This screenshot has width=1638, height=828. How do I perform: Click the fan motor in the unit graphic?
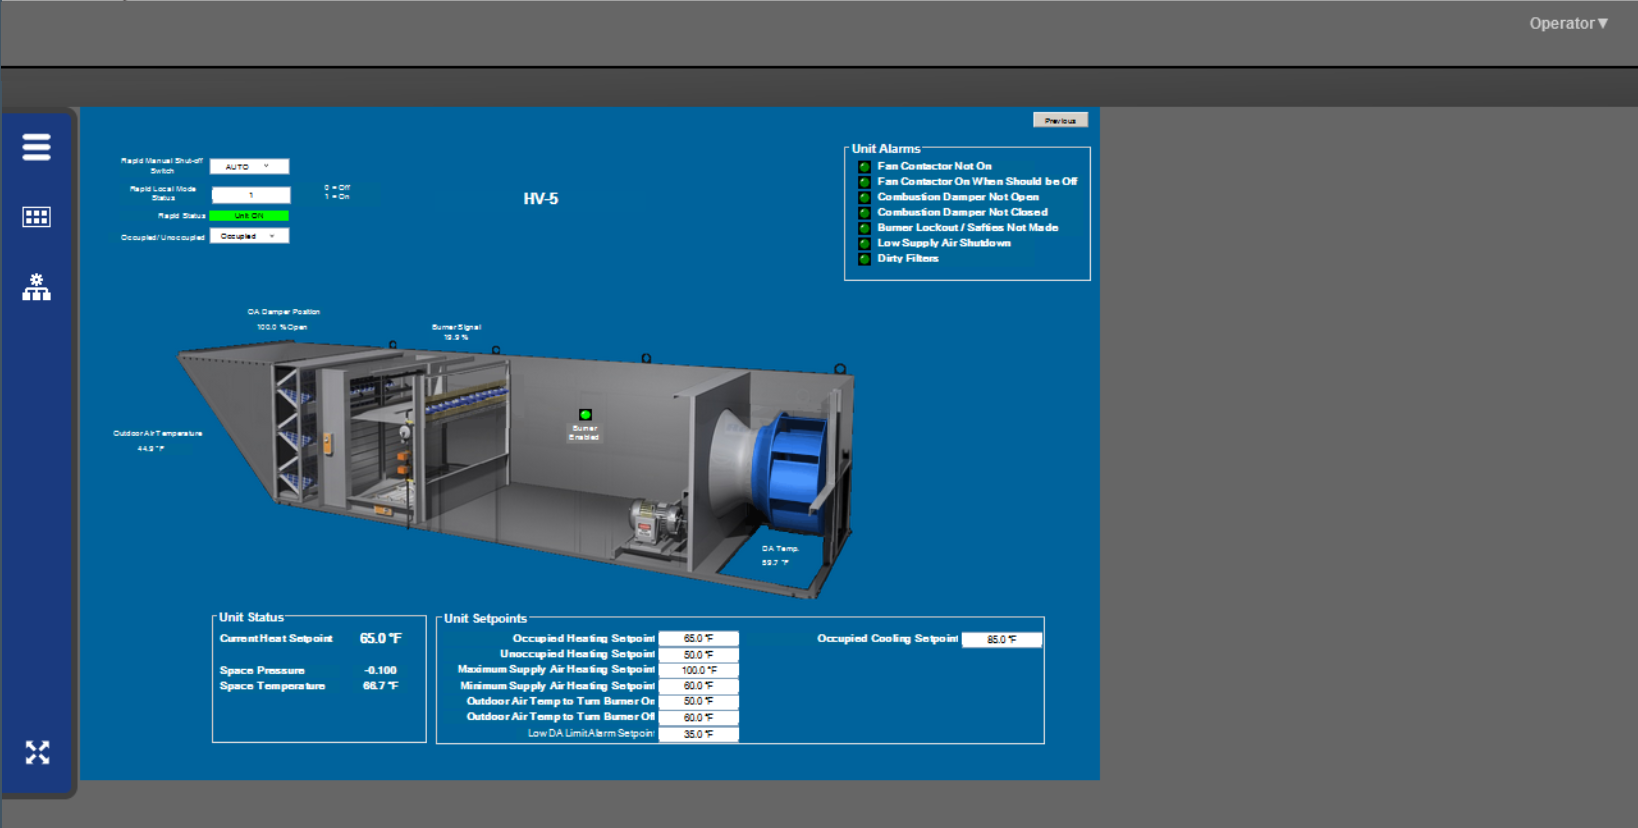coord(654,523)
